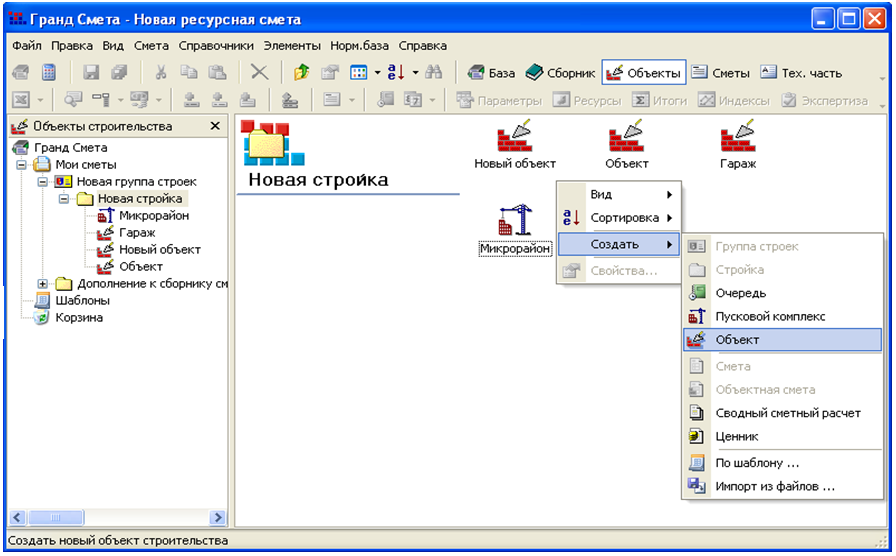Open the Справочники menu
Image resolution: width=896 pixels, height=556 pixels.
pos(216,46)
